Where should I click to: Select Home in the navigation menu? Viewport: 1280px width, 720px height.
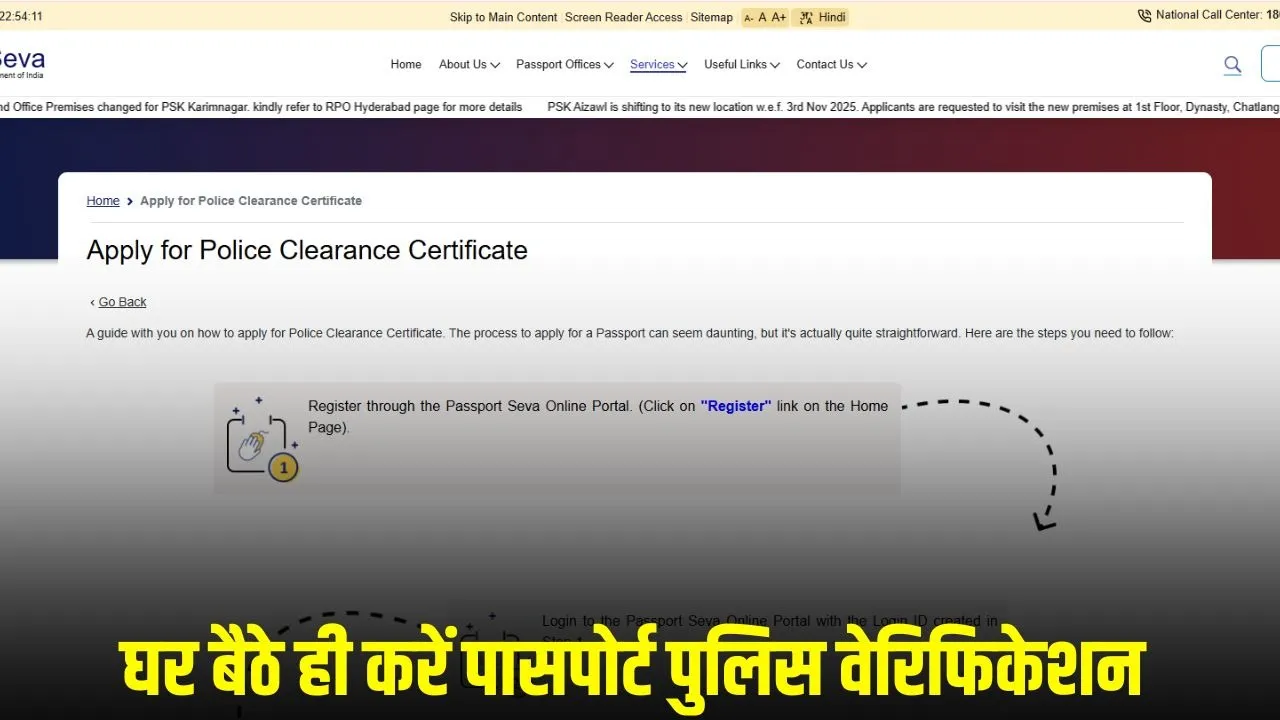pyautogui.click(x=406, y=64)
